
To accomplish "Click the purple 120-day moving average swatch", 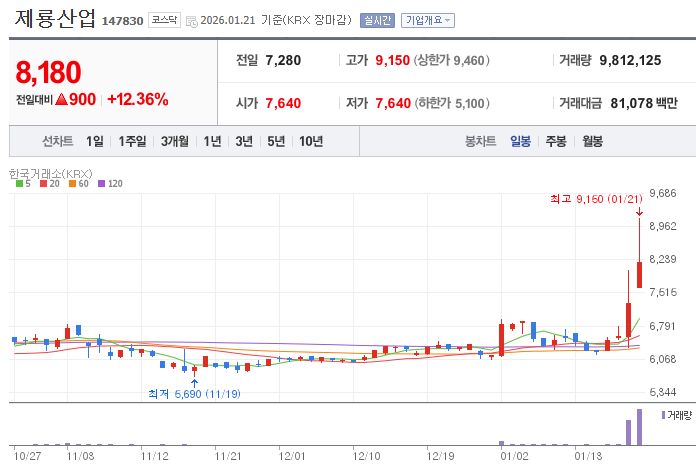I will (x=102, y=183).
